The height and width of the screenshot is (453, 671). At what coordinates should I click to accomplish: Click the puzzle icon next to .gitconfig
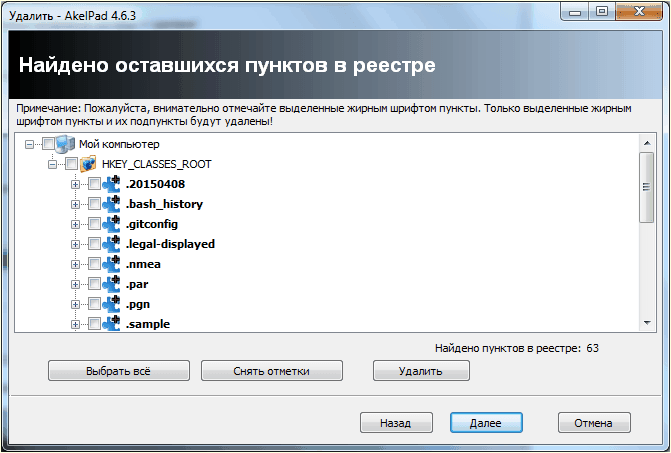tap(111, 224)
